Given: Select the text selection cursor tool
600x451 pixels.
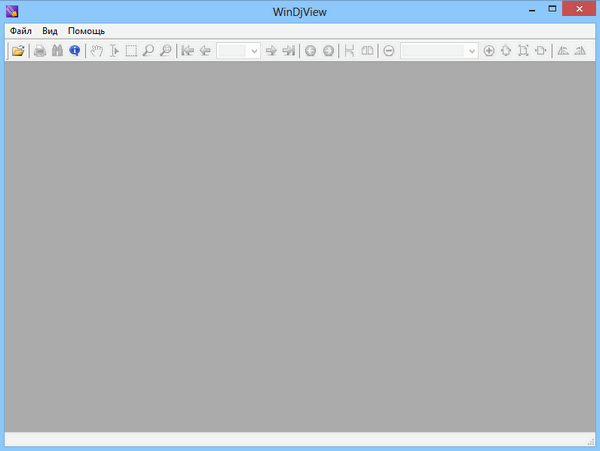Looking at the screenshot, I should coord(114,51).
